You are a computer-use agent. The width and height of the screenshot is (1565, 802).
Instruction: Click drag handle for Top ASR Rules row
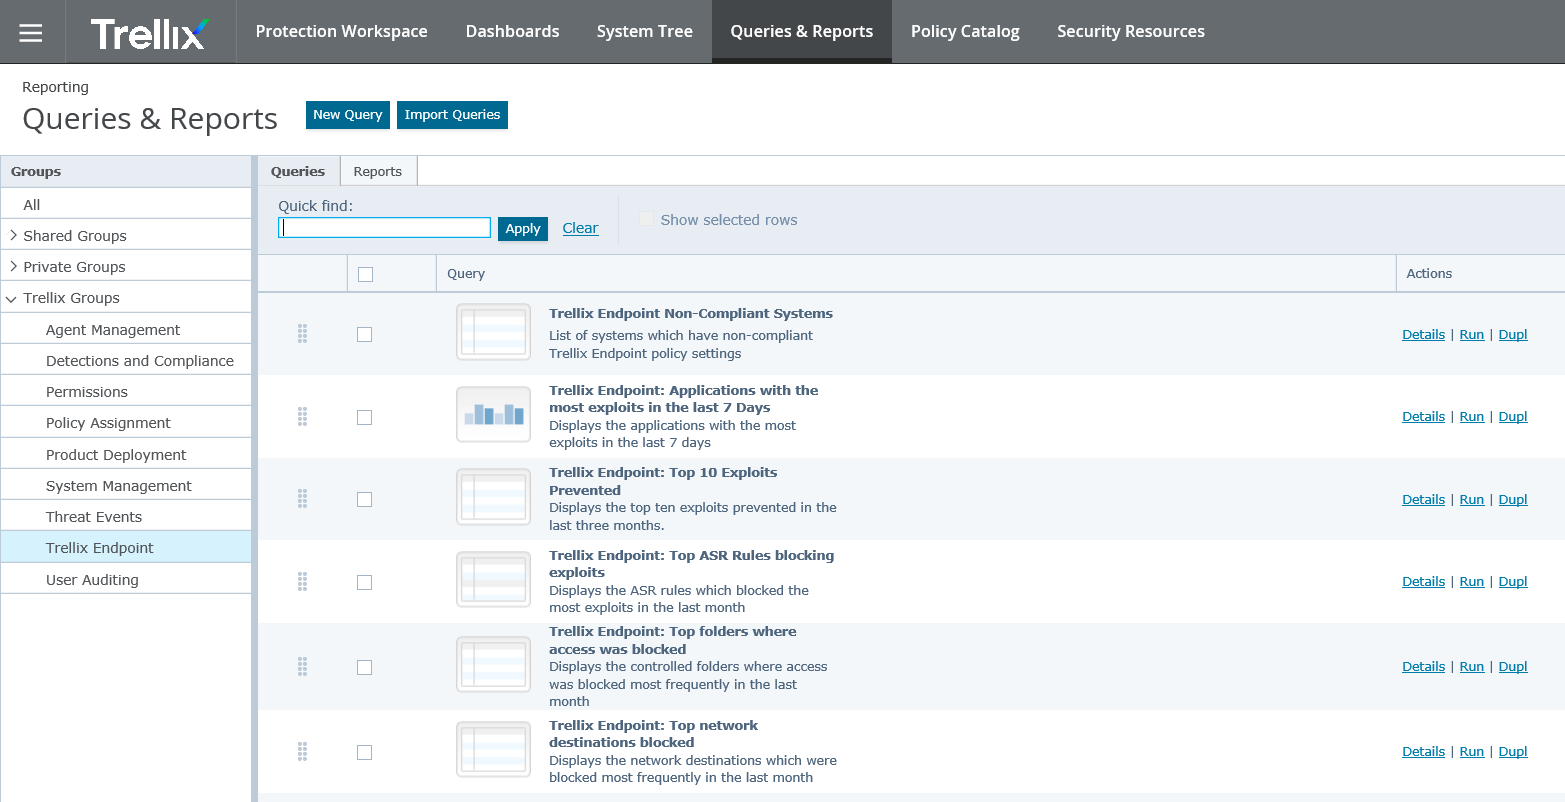(x=302, y=582)
